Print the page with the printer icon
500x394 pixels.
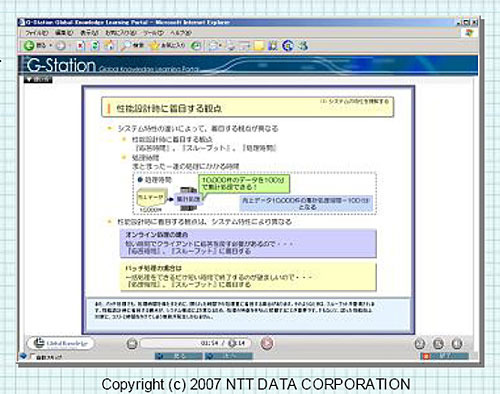click(x=232, y=46)
